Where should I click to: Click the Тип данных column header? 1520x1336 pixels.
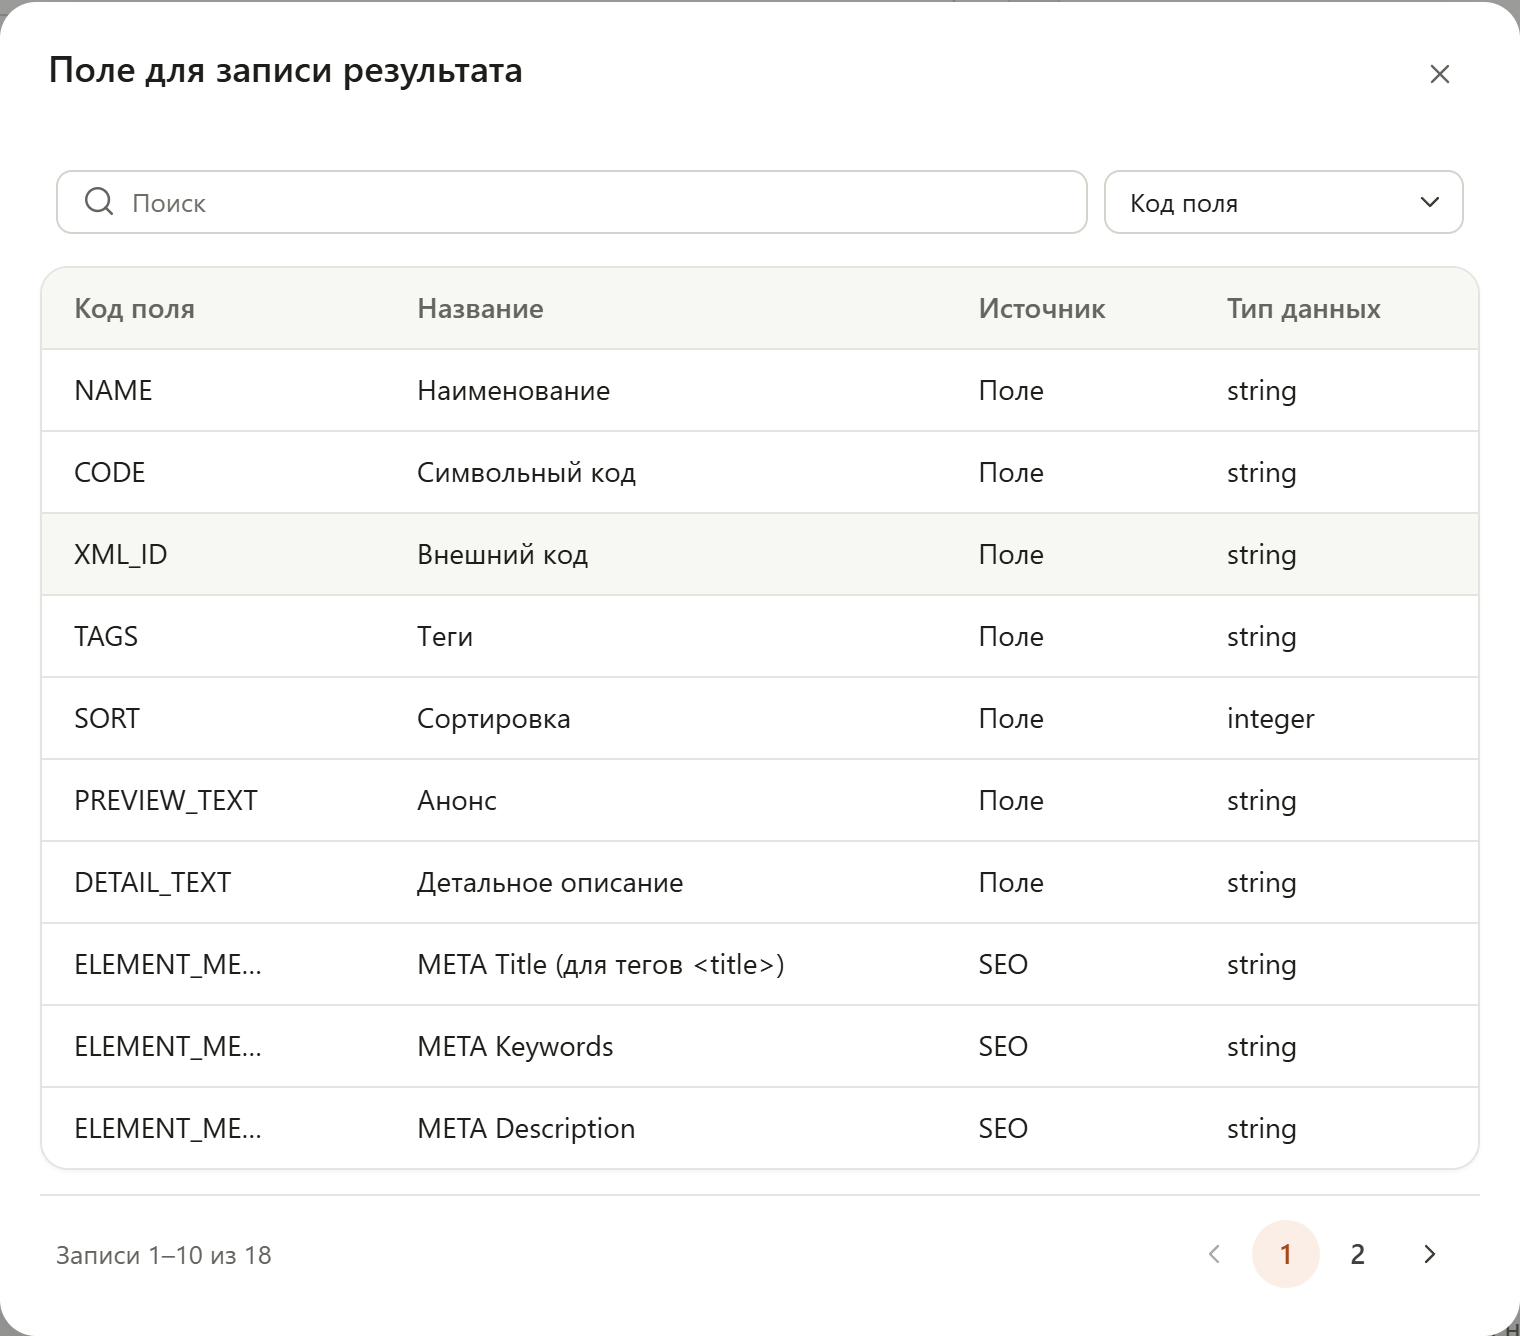[x=1304, y=308]
